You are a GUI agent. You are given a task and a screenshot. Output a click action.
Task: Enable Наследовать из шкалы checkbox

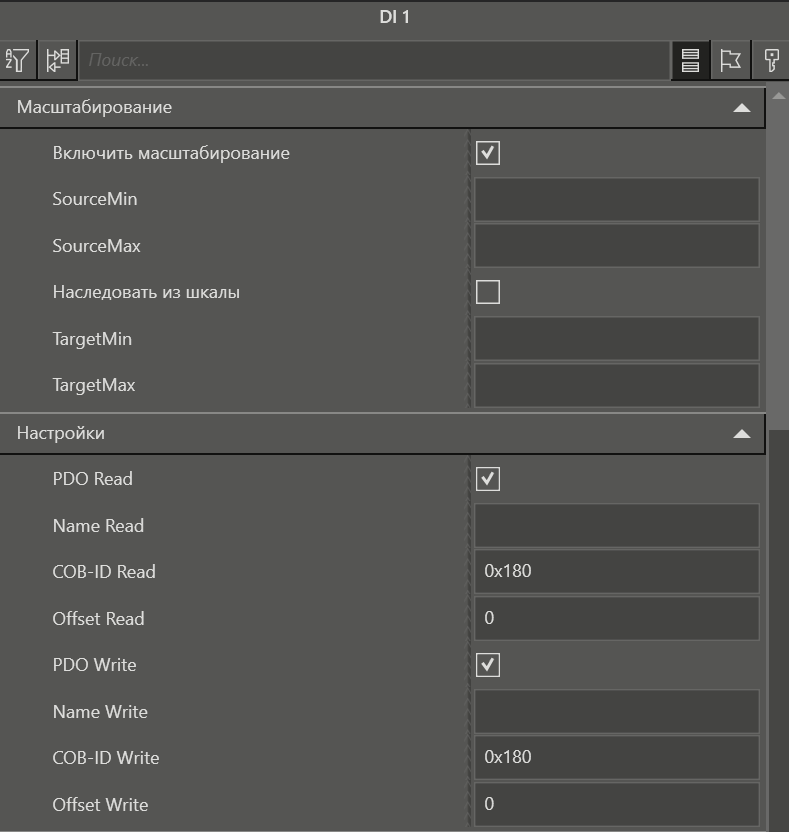tap(488, 292)
